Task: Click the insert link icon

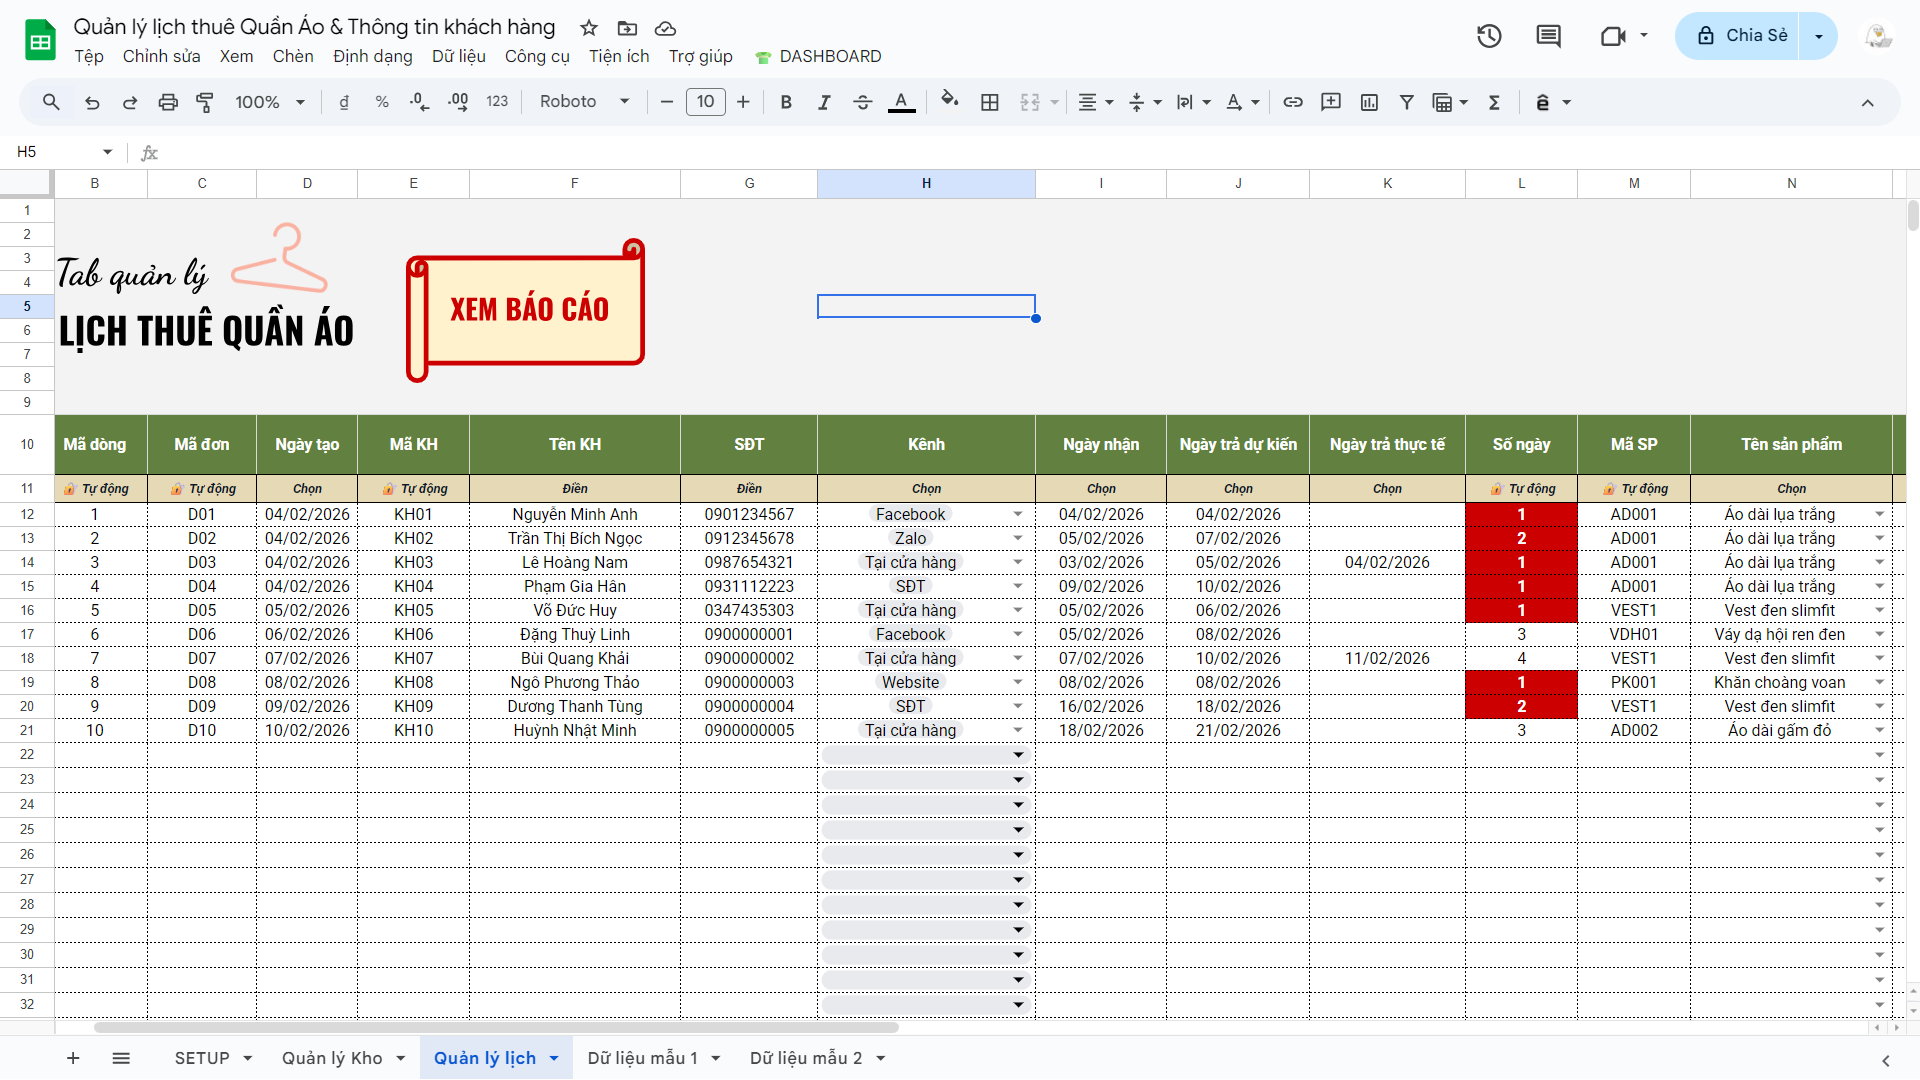Action: [x=1292, y=102]
